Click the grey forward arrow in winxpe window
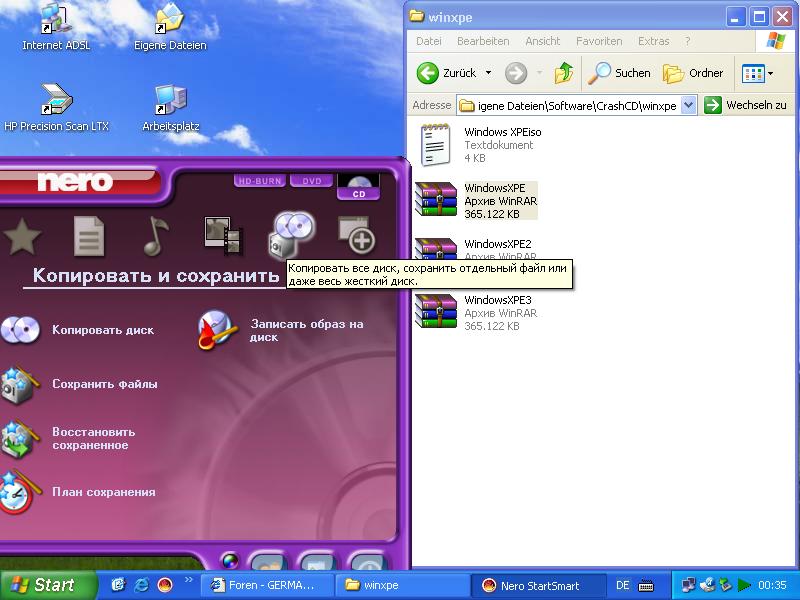 pyautogui.click(x=516, y=73)
